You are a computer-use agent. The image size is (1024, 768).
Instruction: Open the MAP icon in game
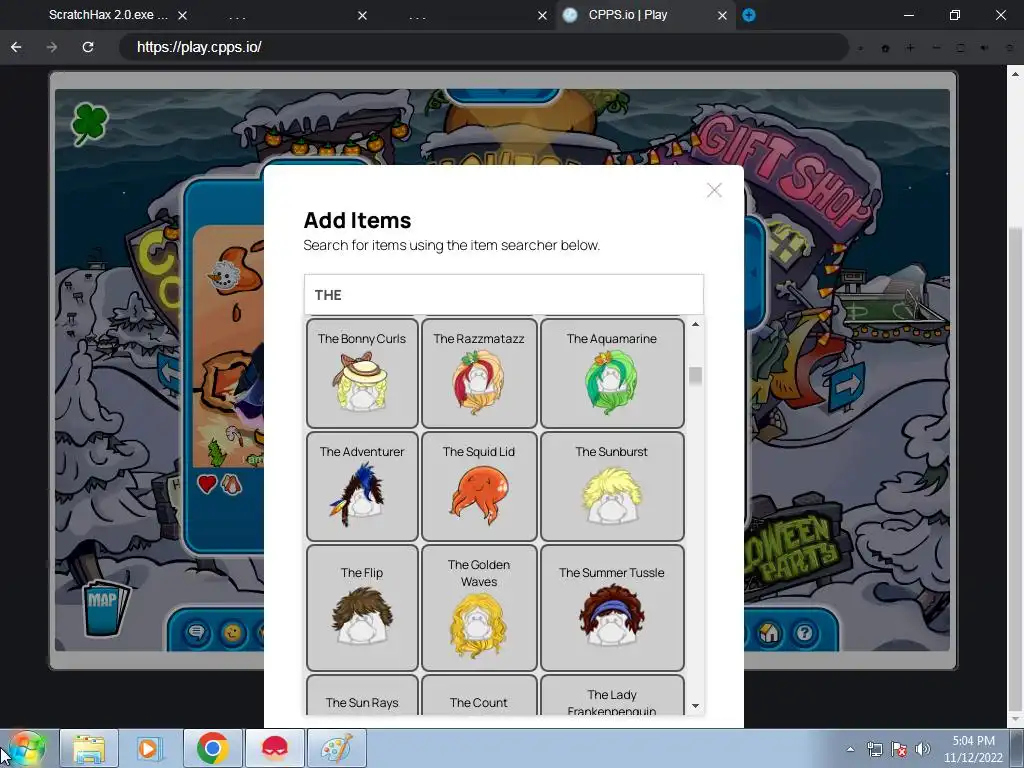[x=104, y=607]
